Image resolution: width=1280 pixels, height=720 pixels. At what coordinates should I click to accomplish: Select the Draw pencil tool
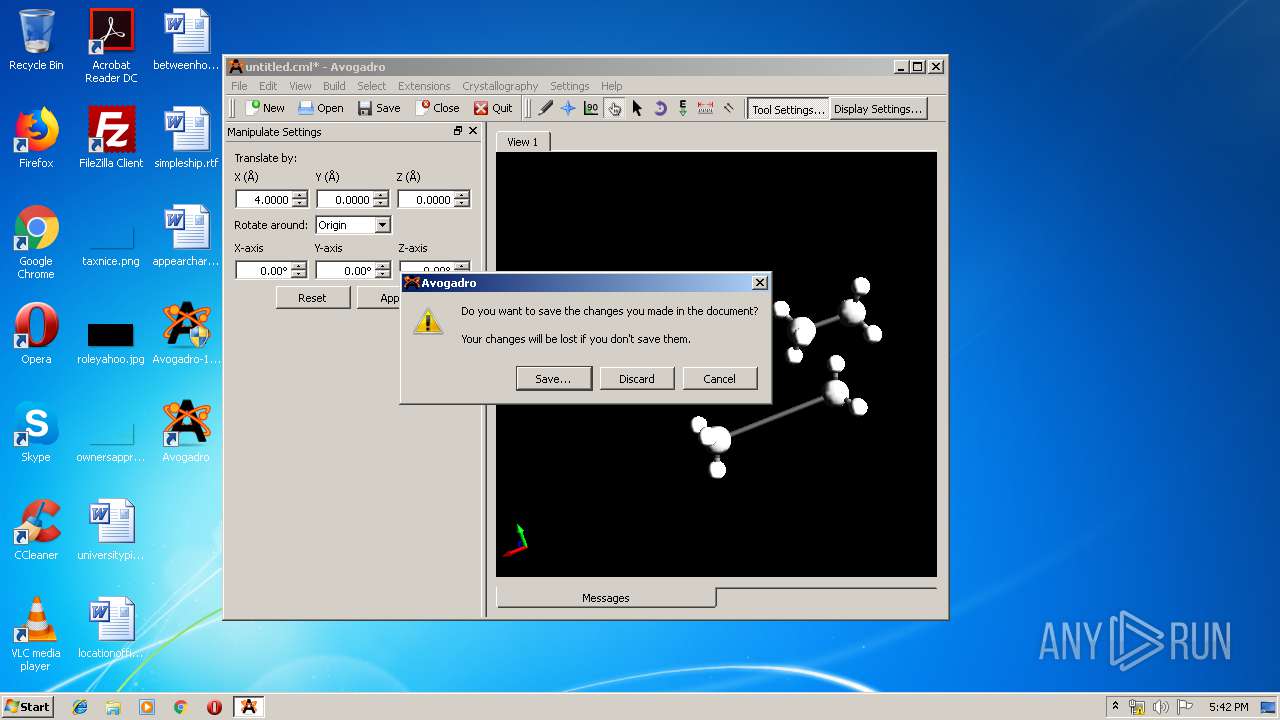[x=545, y=108]
